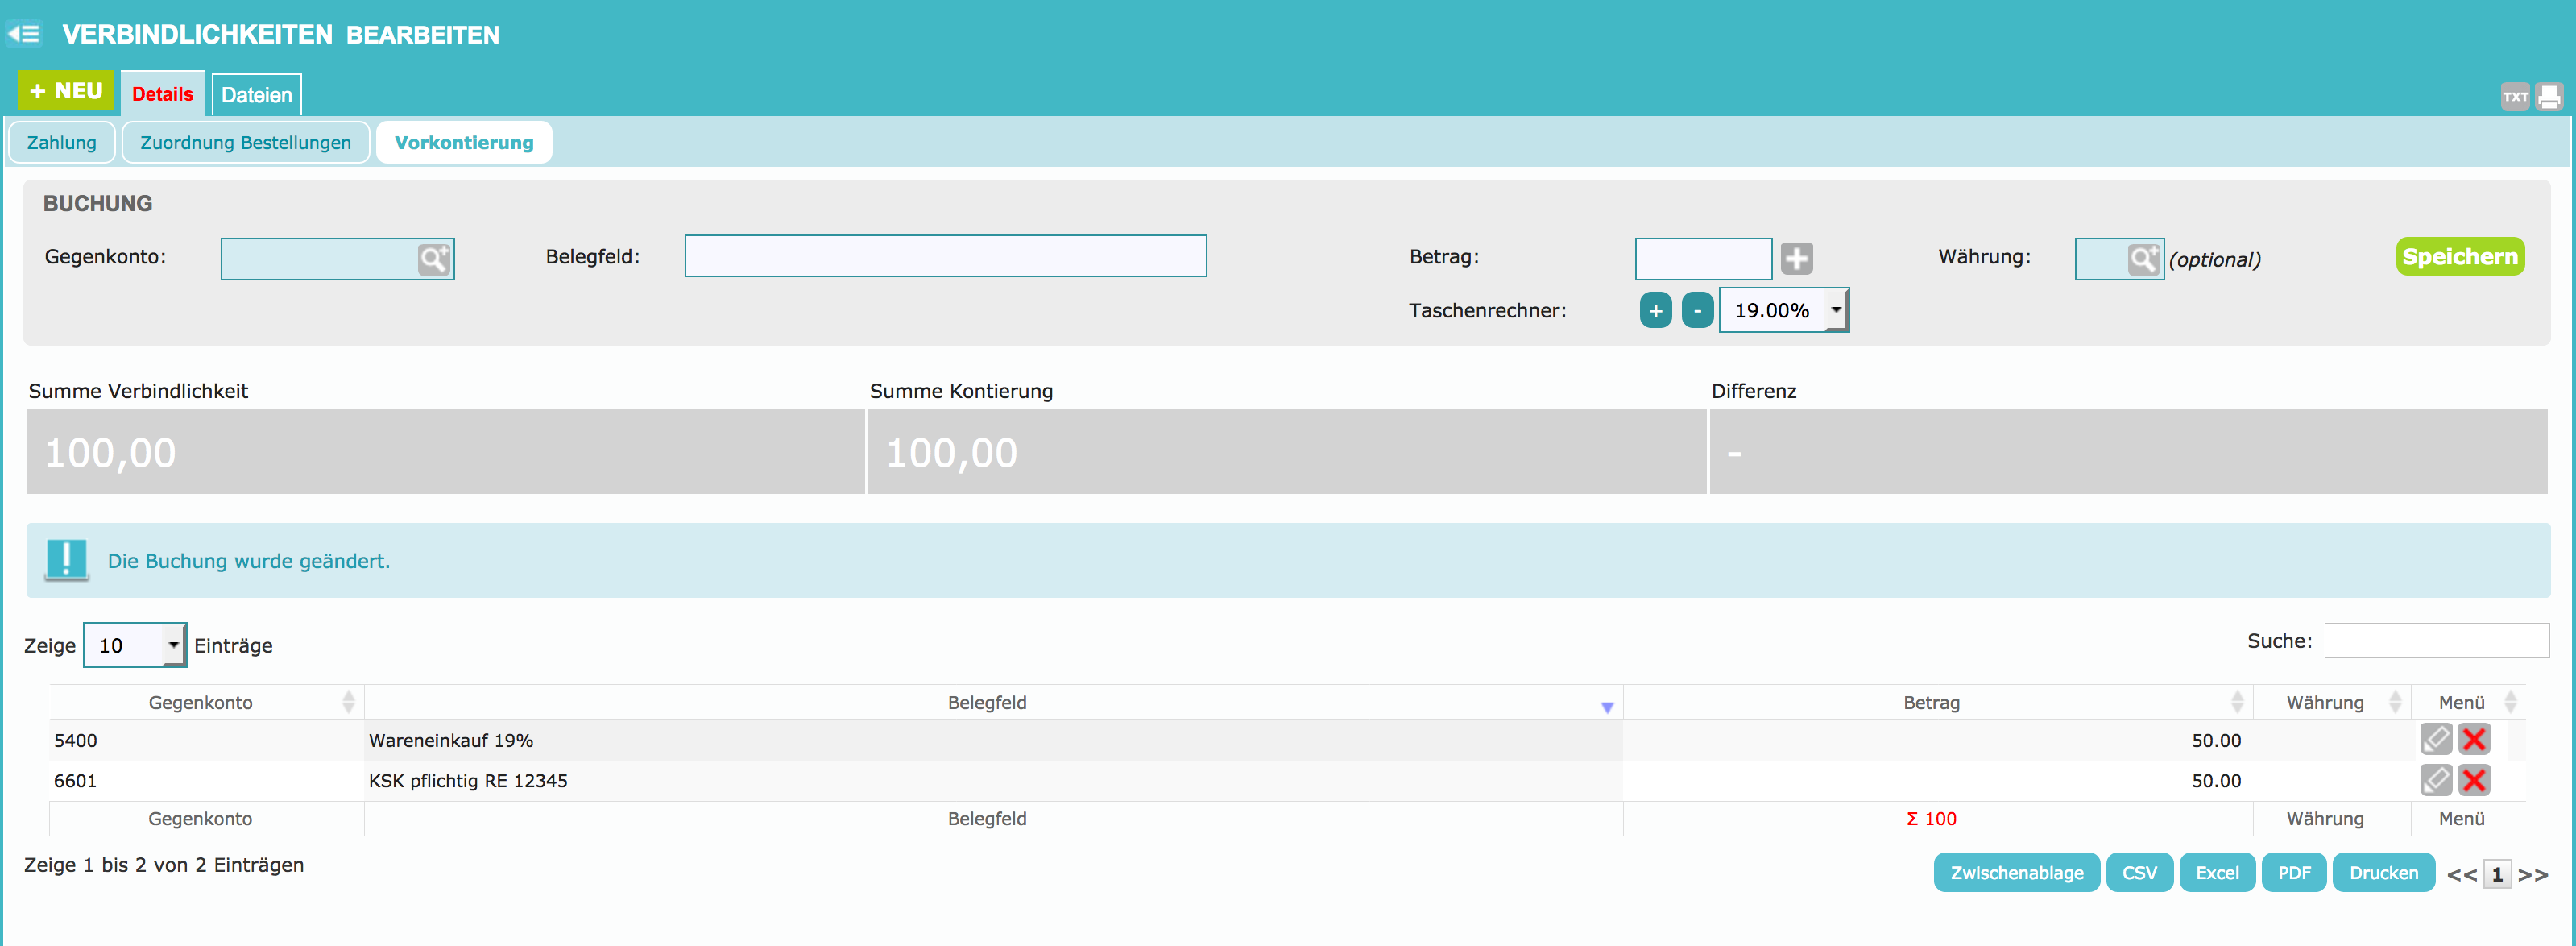Open the Zuordnung Bestellungen tab
This screenshot has width=2576, height=946.
pyautogui.click(x=245, y=142)
